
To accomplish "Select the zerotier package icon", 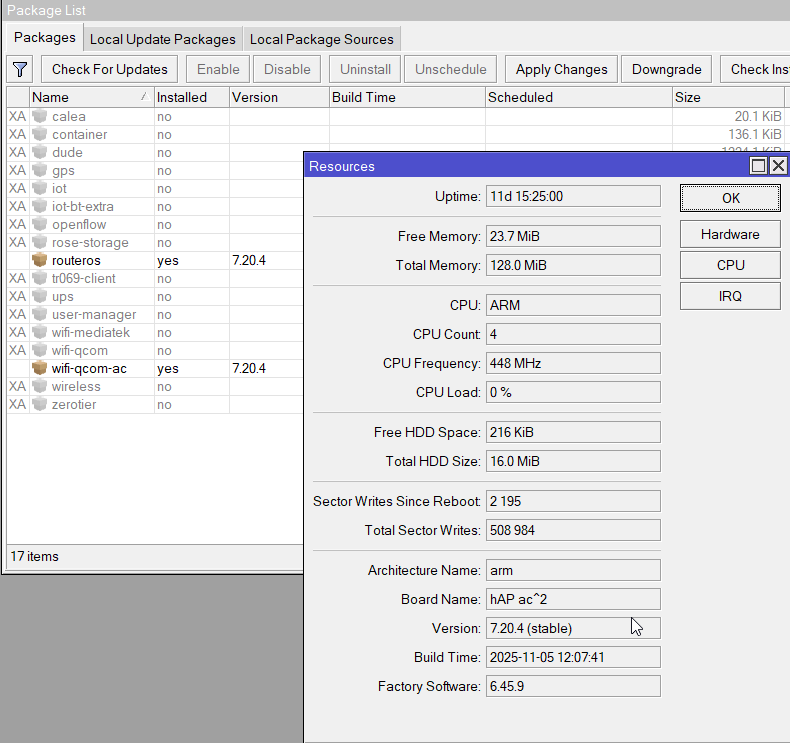I will (40, 404).
